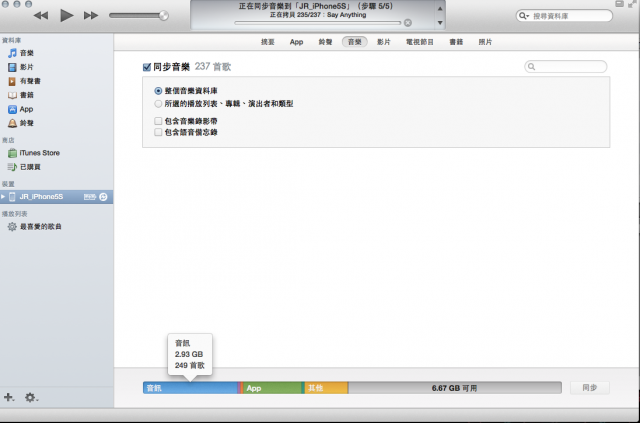The width and height of the screenshot is (640, 423).
Task: Enable 包含語音備忘錄 checkbox
Action: point(158,132)
